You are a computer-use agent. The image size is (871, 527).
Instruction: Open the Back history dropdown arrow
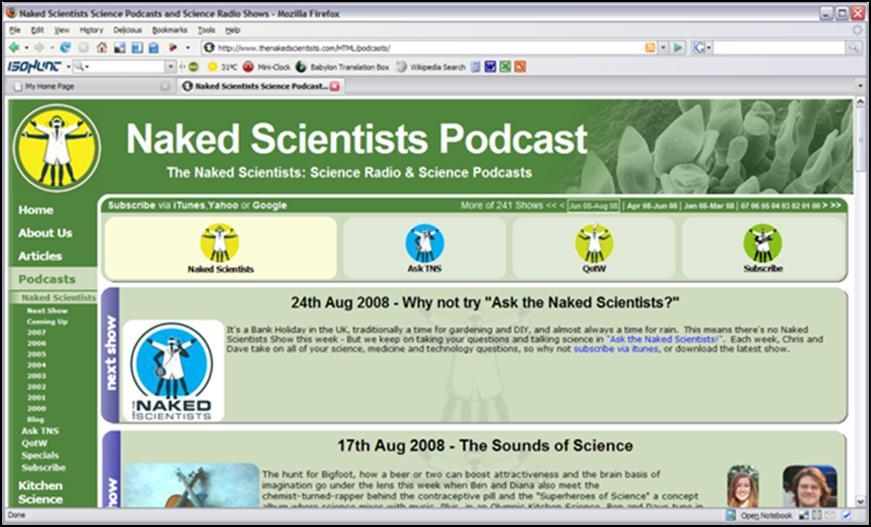pos(26,48)
